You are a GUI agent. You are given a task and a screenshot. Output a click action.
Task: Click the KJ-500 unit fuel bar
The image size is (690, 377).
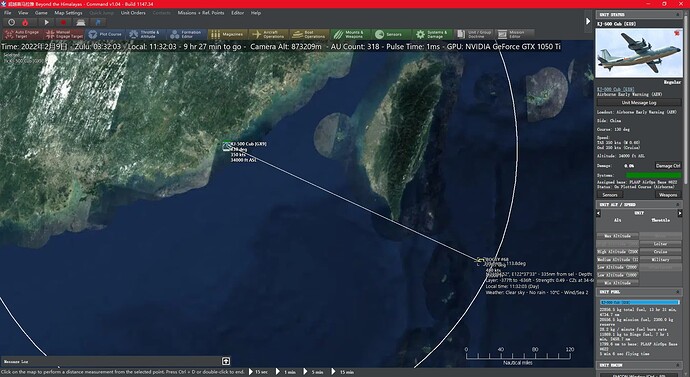(x=640, y=302)
